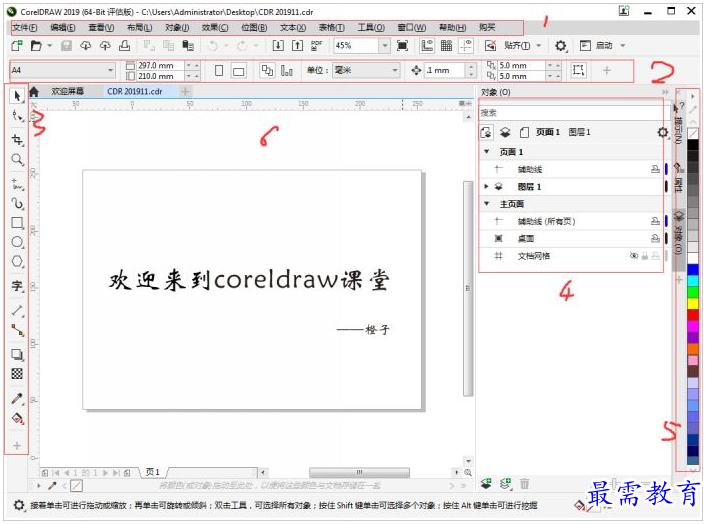Click delete trash button in Objects docker
The image size is (709, 525).
point(524,483)
